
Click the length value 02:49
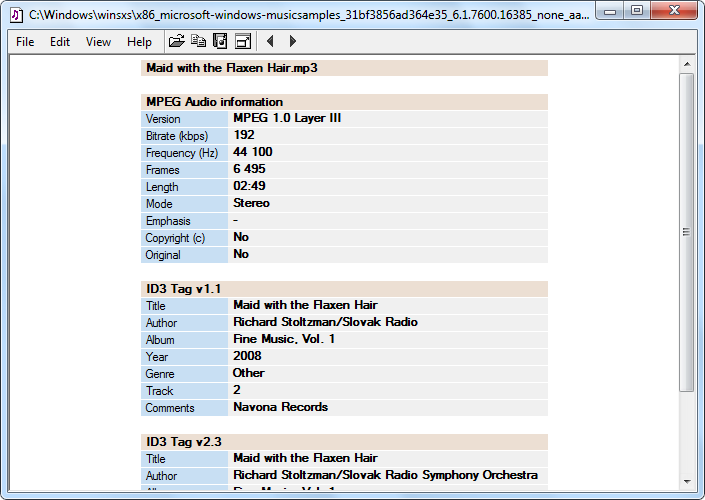[x=249, y=186]
